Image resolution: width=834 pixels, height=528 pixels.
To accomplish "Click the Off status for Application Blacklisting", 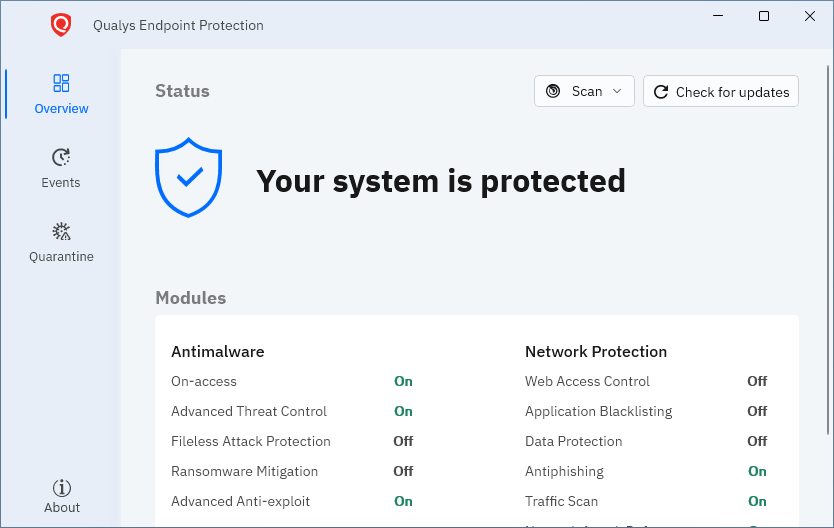I will (757, 411).
